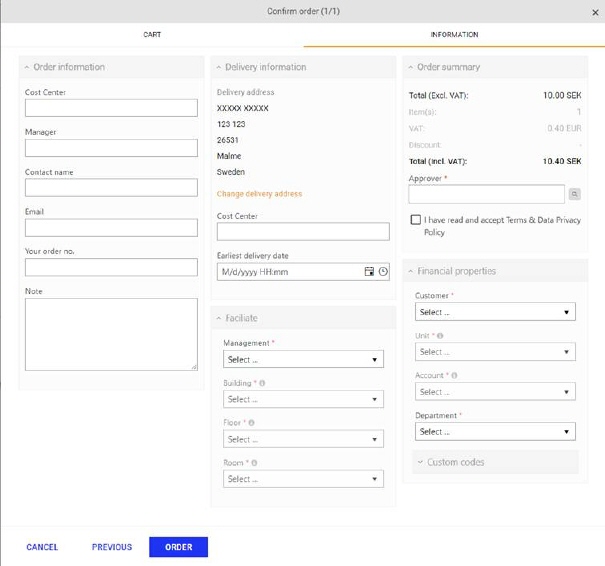Open the Management dropdown
The image size is (605, 566).
click(303, 359)
